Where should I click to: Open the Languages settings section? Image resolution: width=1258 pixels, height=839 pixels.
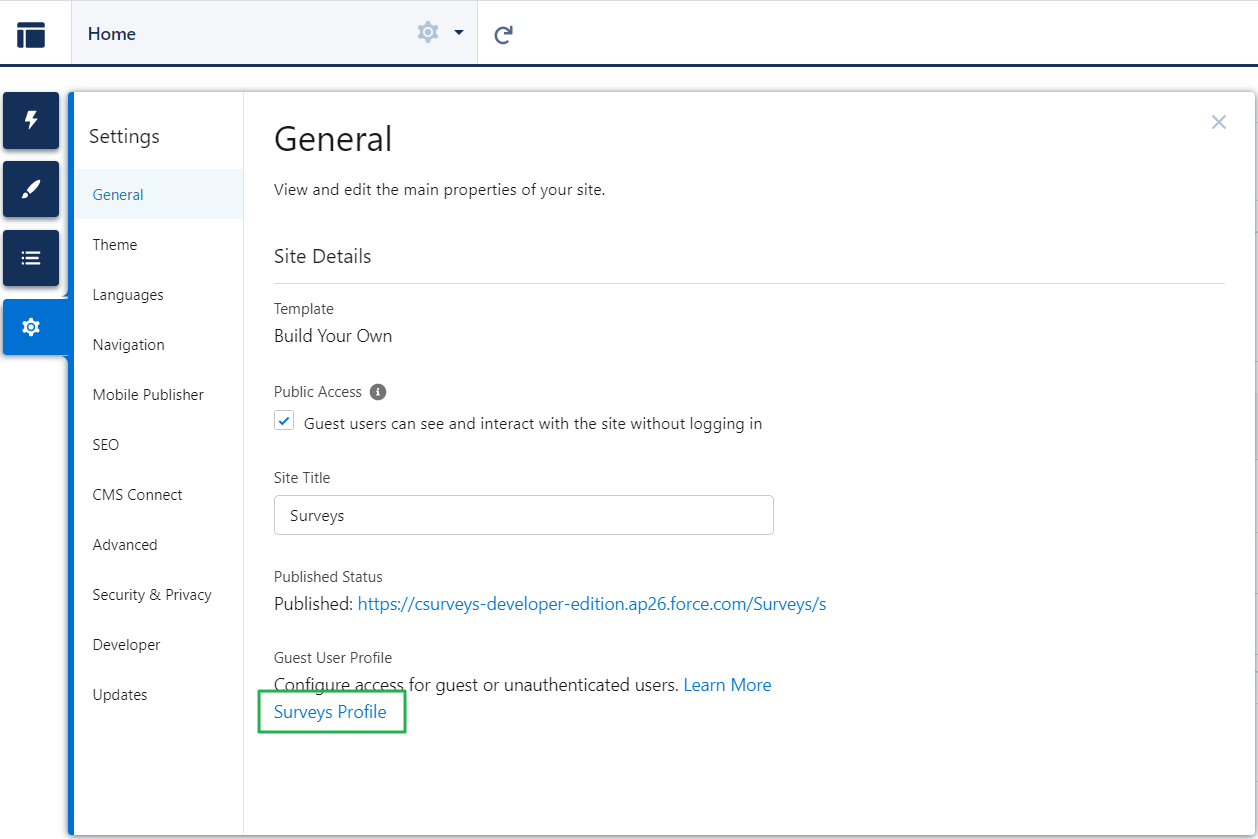click(x=128, y=294)
